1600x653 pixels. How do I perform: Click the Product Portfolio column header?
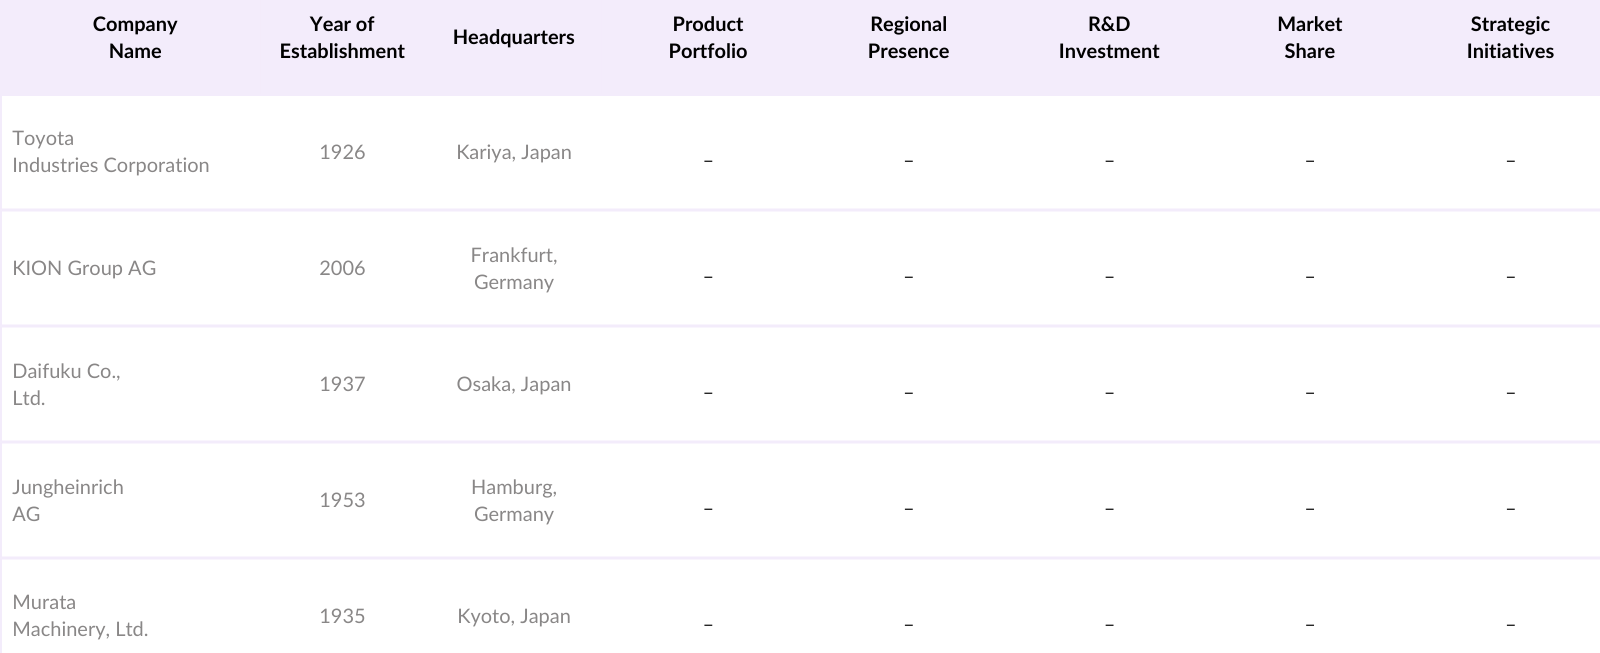[x=708, y=38]
